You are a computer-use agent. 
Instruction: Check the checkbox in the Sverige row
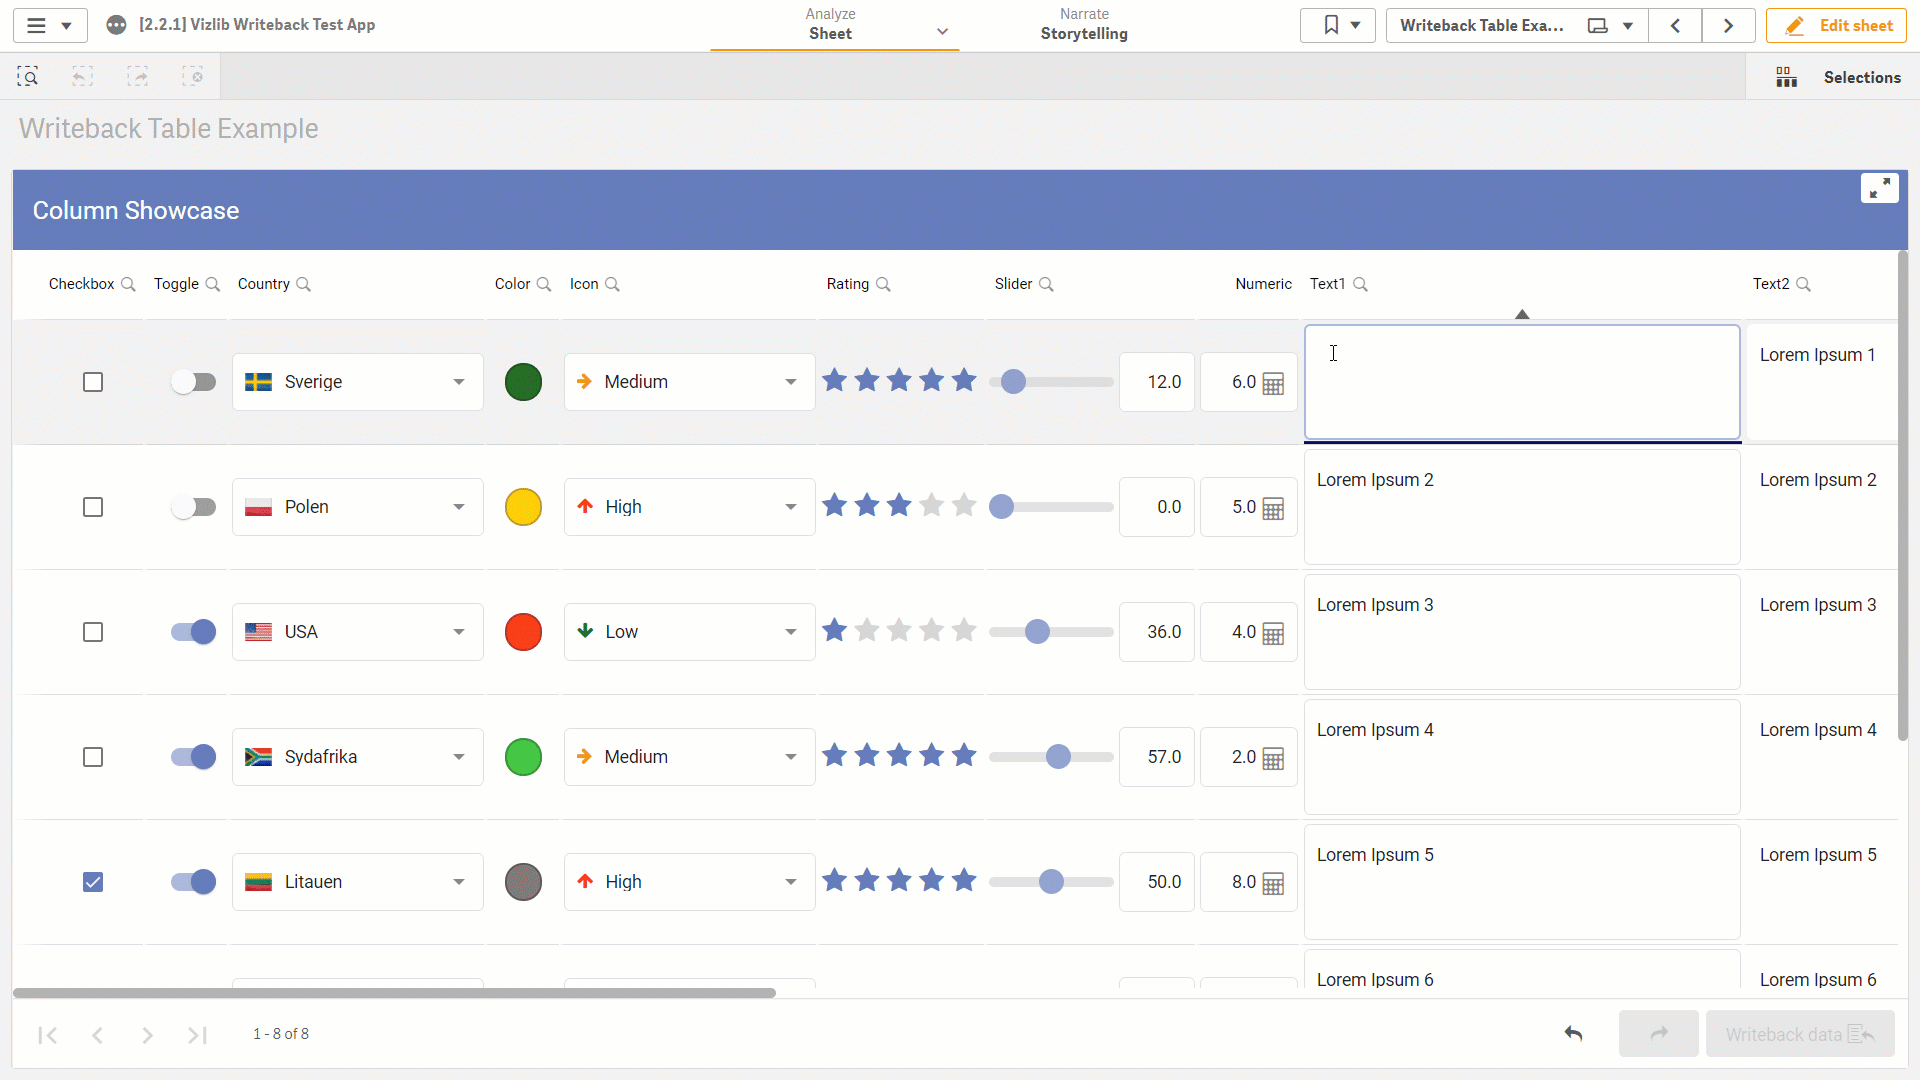(x=93, y=382)
